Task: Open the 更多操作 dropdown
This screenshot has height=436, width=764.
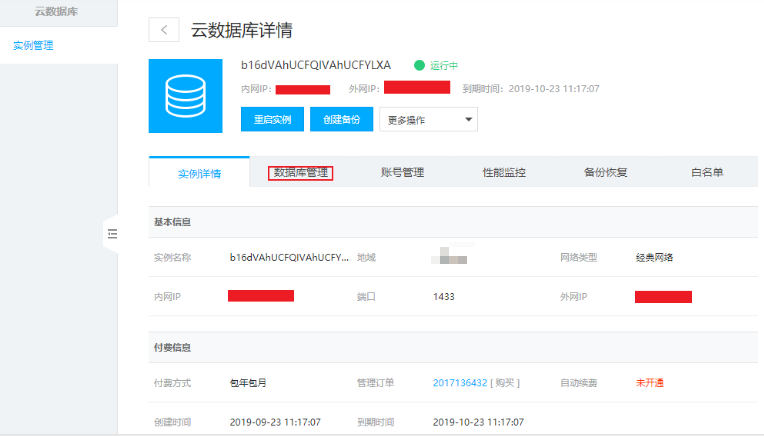Action: coord(428,120)
